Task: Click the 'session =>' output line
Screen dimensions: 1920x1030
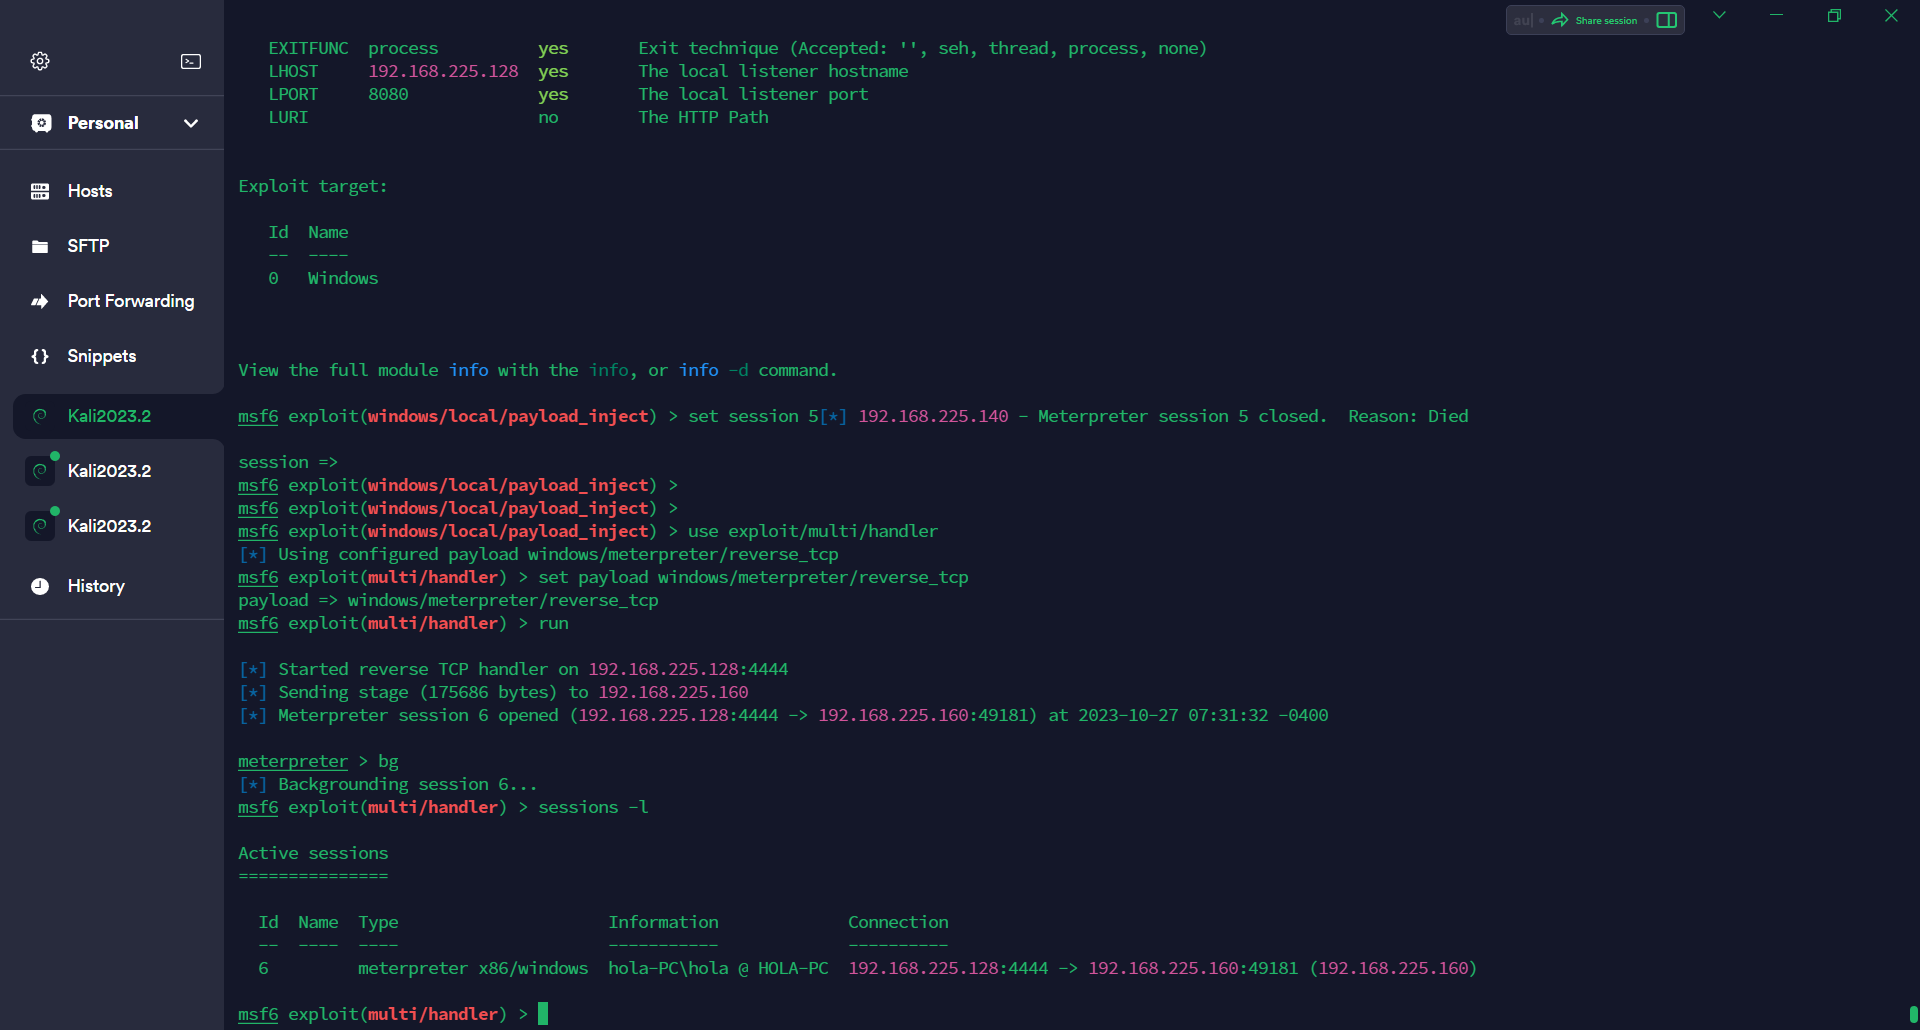Action: [x=288, y=462]
